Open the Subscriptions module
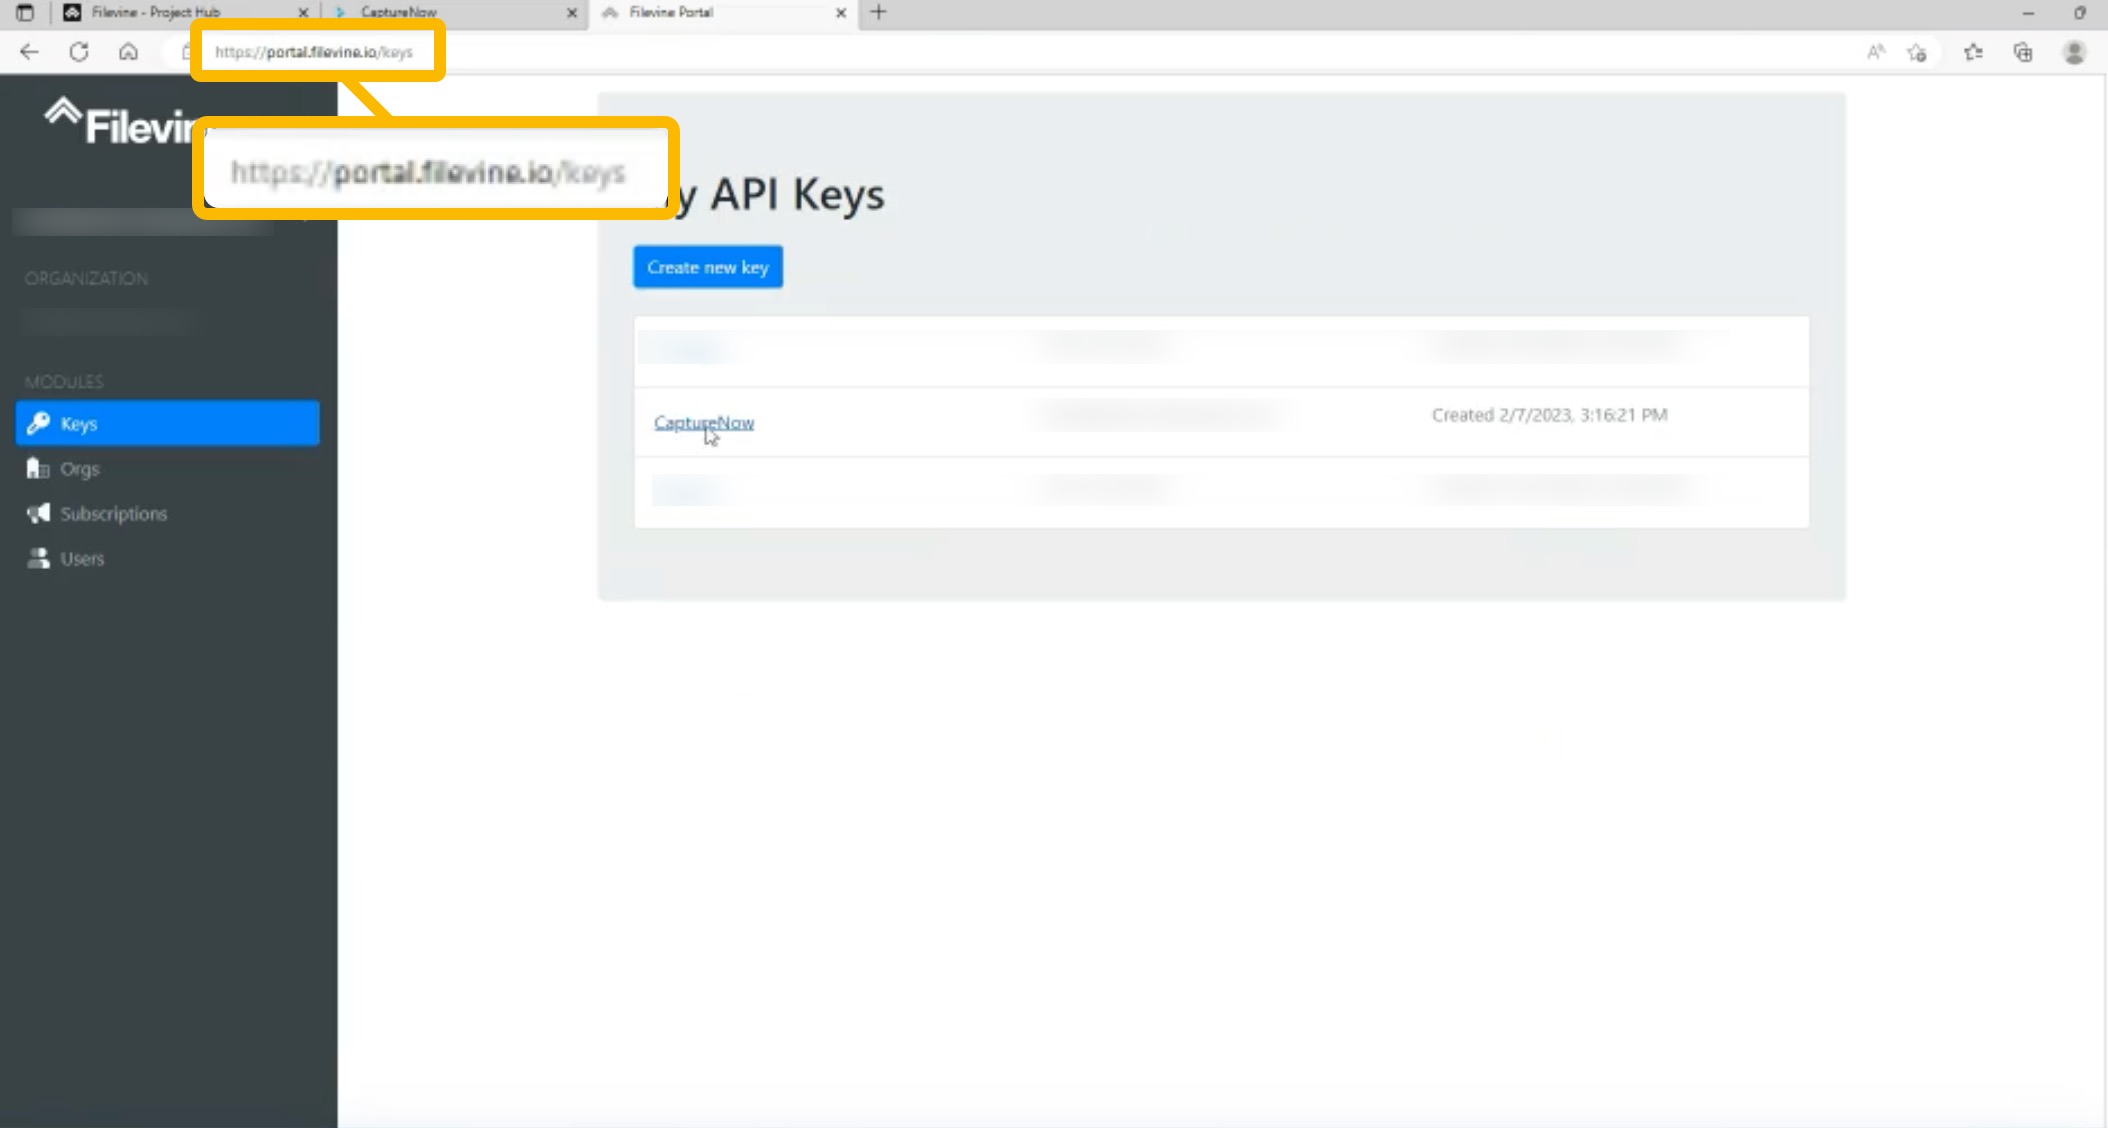Image resolution: width=2108 pixels, height=1128 pixels. tap(113, 513)
